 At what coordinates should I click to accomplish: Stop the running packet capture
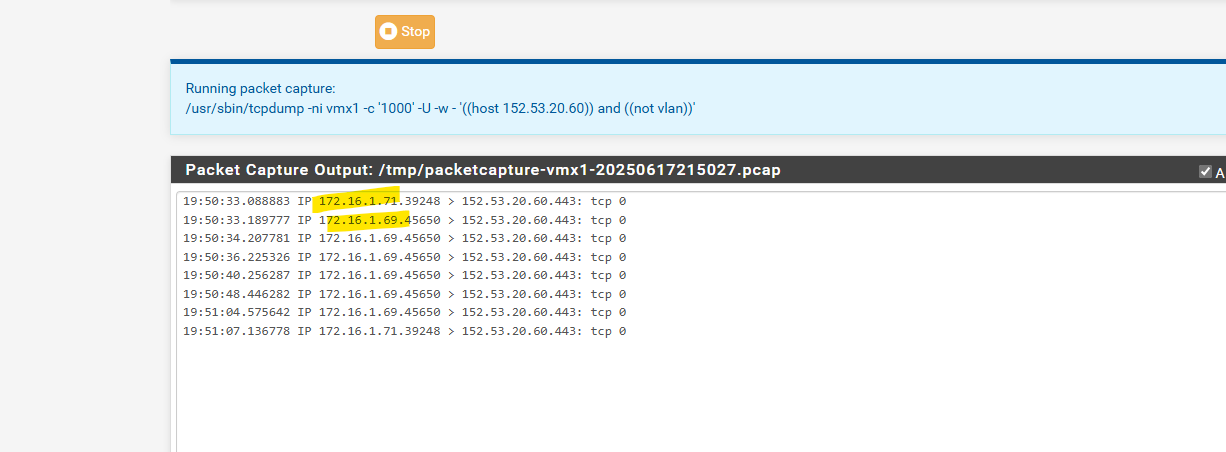[x=405, y=31]
